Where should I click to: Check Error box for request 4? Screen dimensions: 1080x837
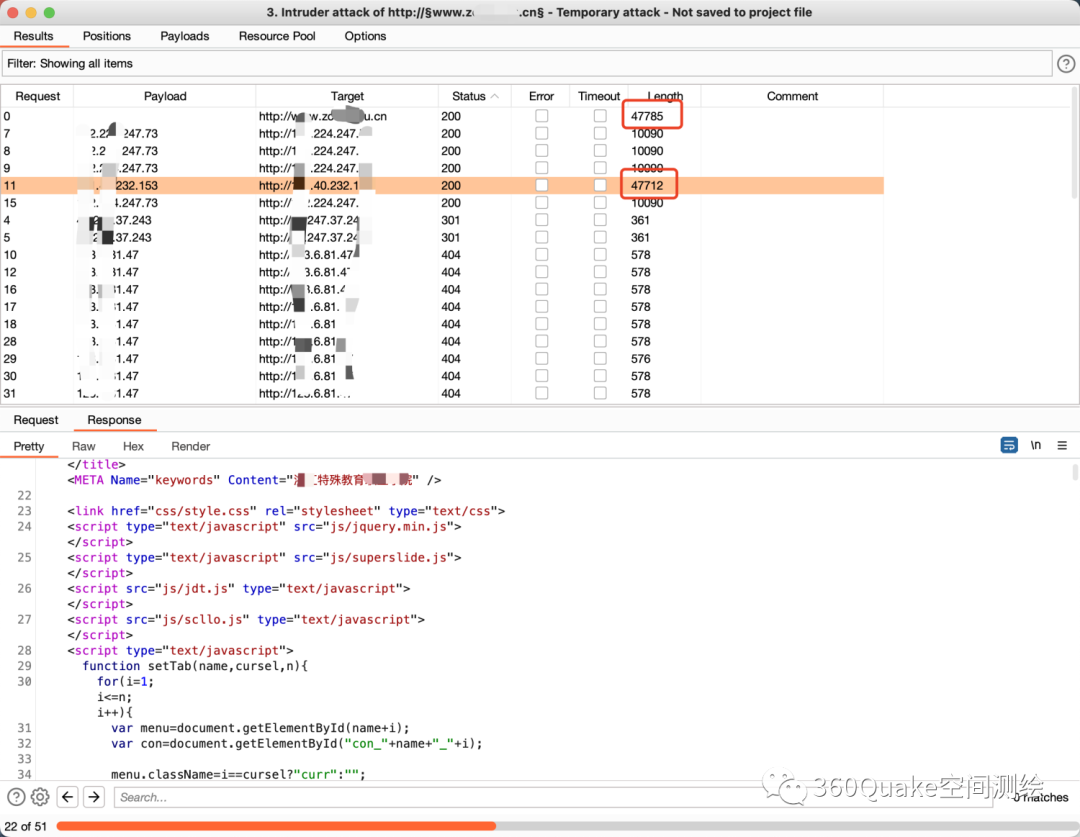pyautogui.click(x=542, y=220)
